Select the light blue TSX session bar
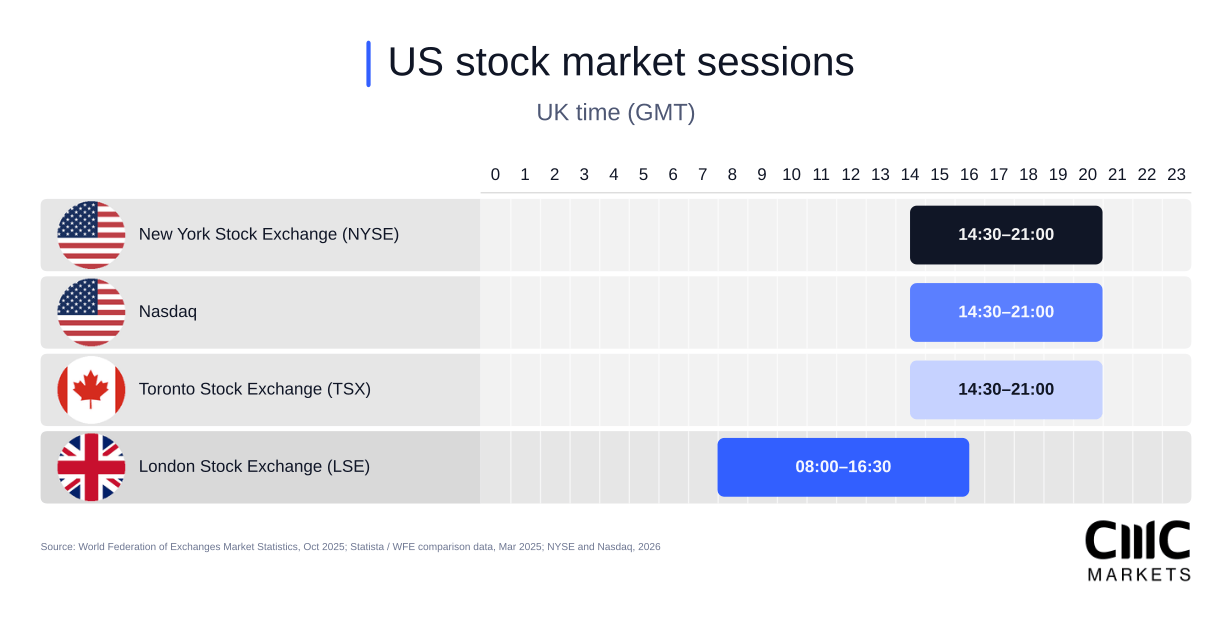This screenshot has width=1232, height=622. tap(1006, 390)
